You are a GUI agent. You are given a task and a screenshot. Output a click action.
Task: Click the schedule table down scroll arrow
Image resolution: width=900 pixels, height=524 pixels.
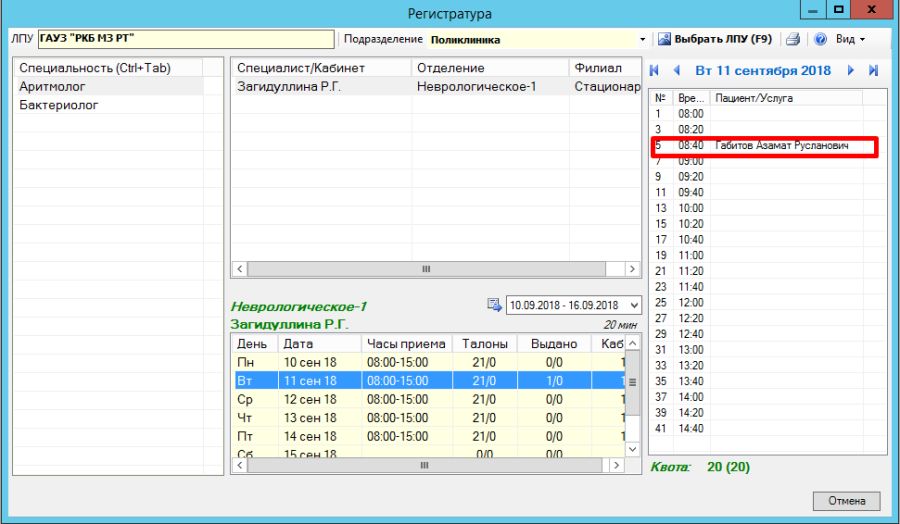(x=633, y=449)
